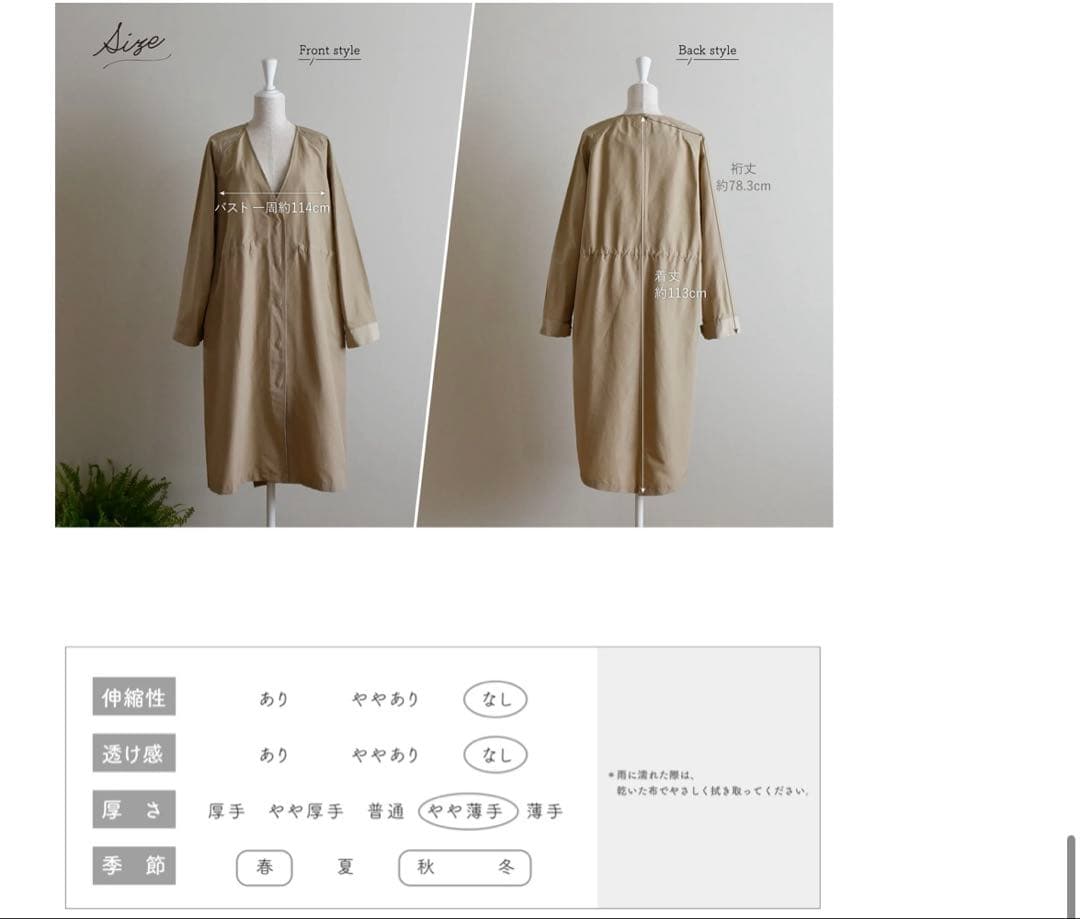Select circled なし in 透け感 row
The width and height of the screenshot is (1080, 919).
tap(495, 755)
